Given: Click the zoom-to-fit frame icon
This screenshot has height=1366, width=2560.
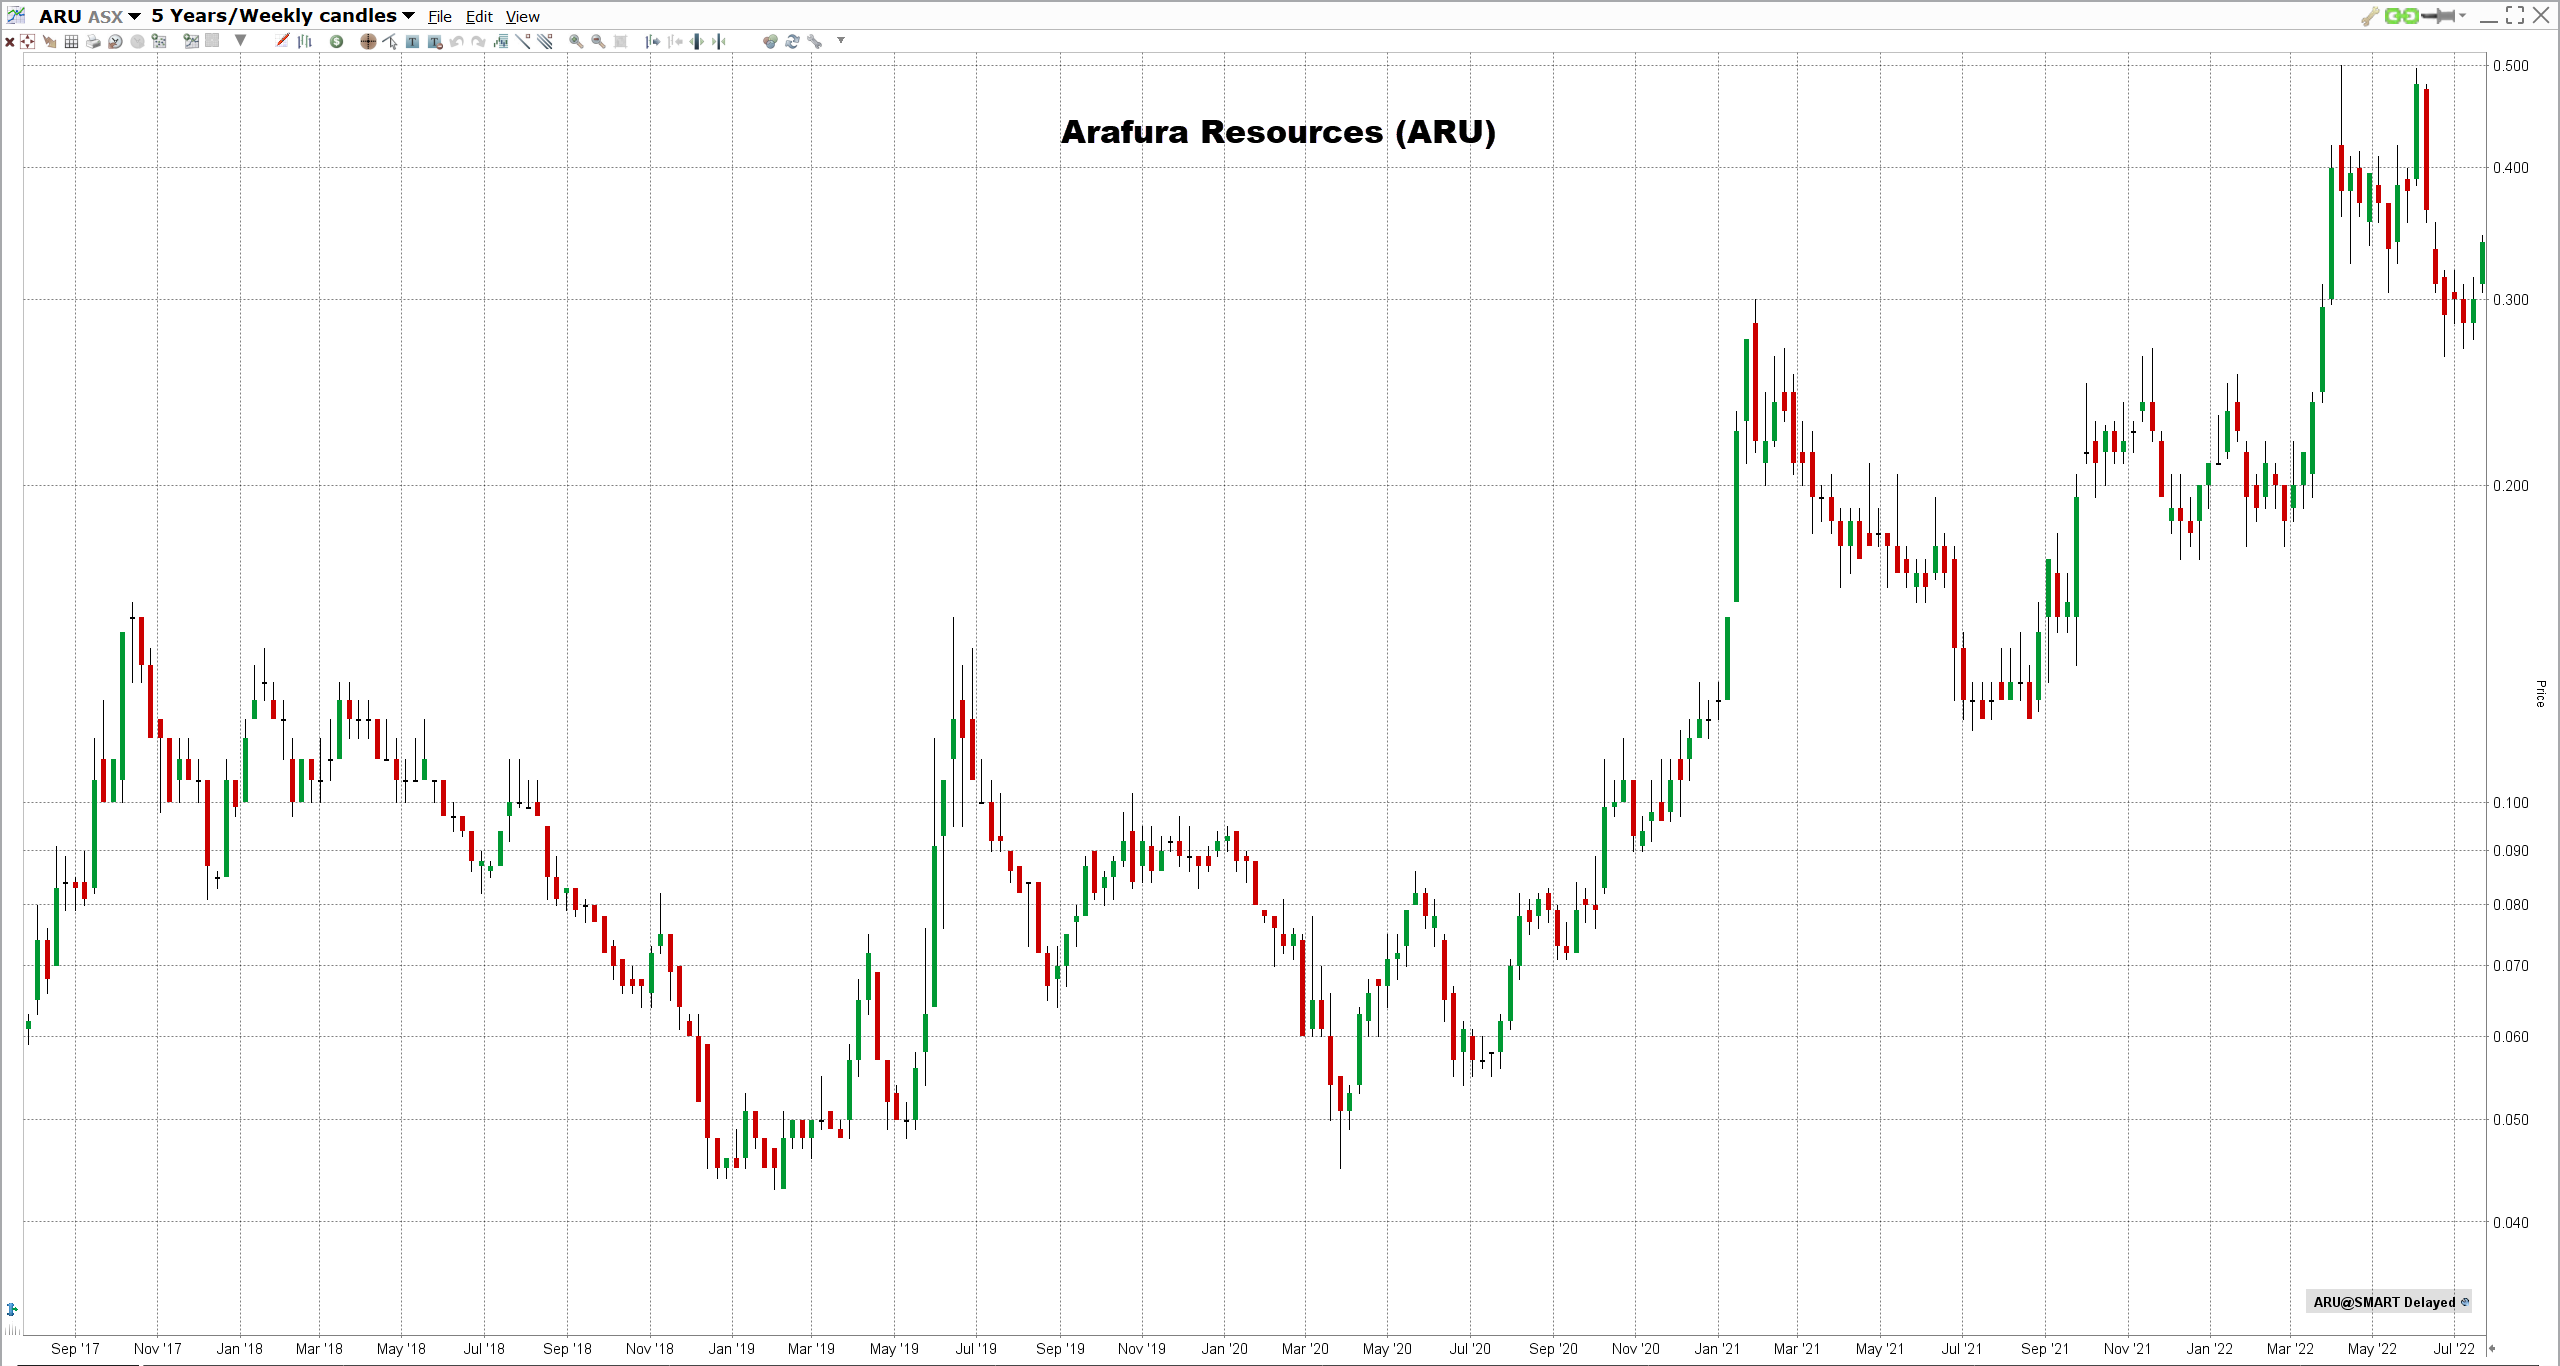Looking at the screenshot, I should click(621, 42).
